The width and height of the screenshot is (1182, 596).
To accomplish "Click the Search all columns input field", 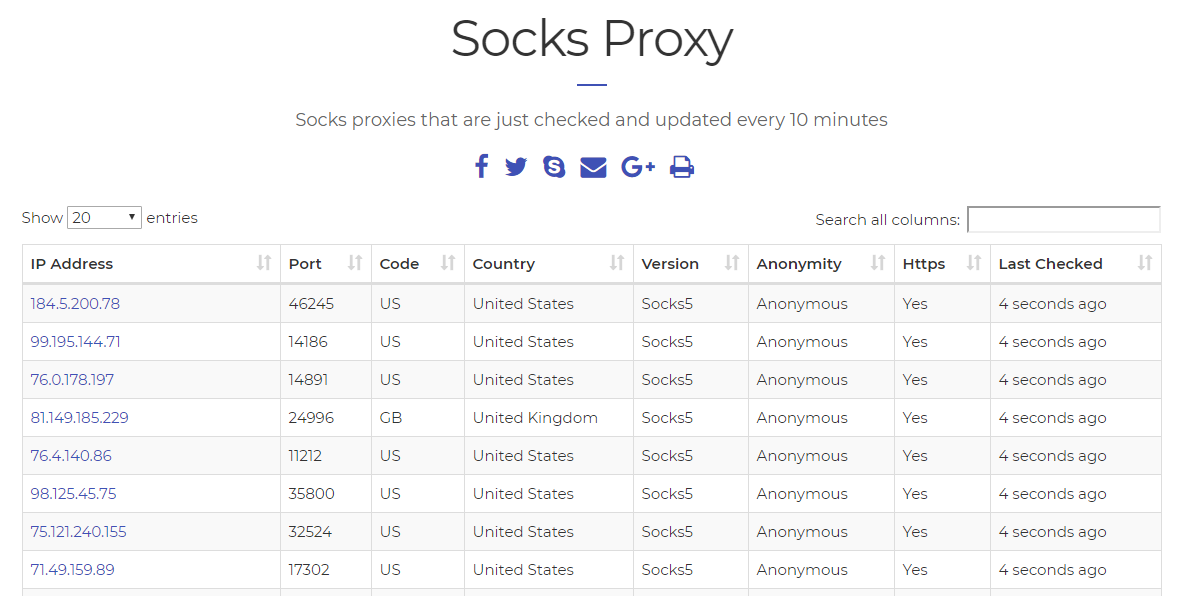I will (1064, 219).
